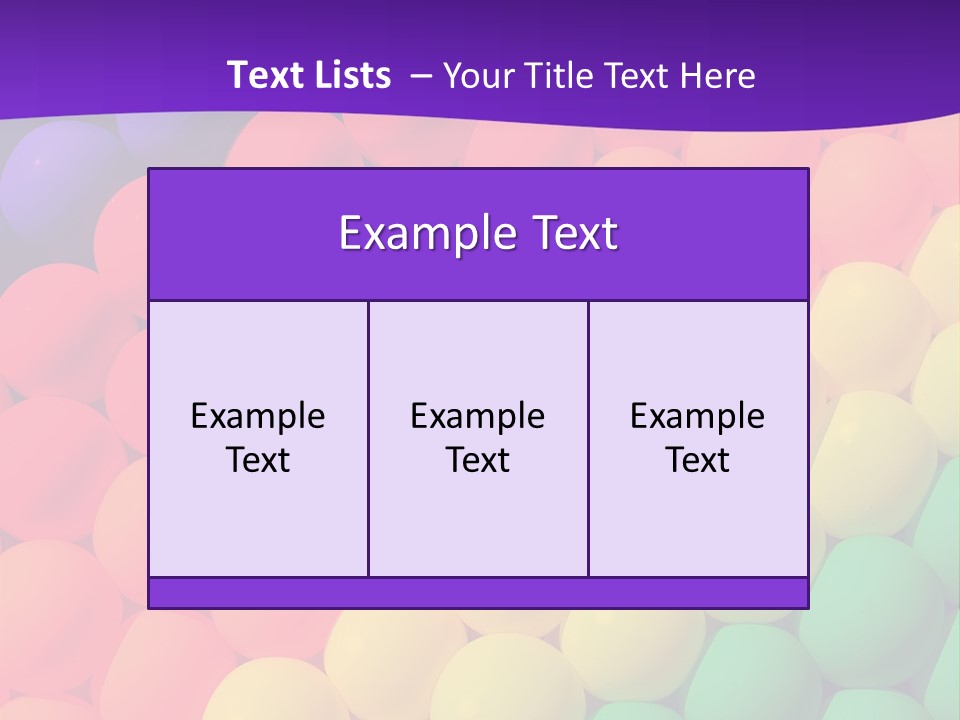Select the "Your Title Text Here" placeholder
The width and height of the screenshot is (960, 720).
(x=598, y=76)
